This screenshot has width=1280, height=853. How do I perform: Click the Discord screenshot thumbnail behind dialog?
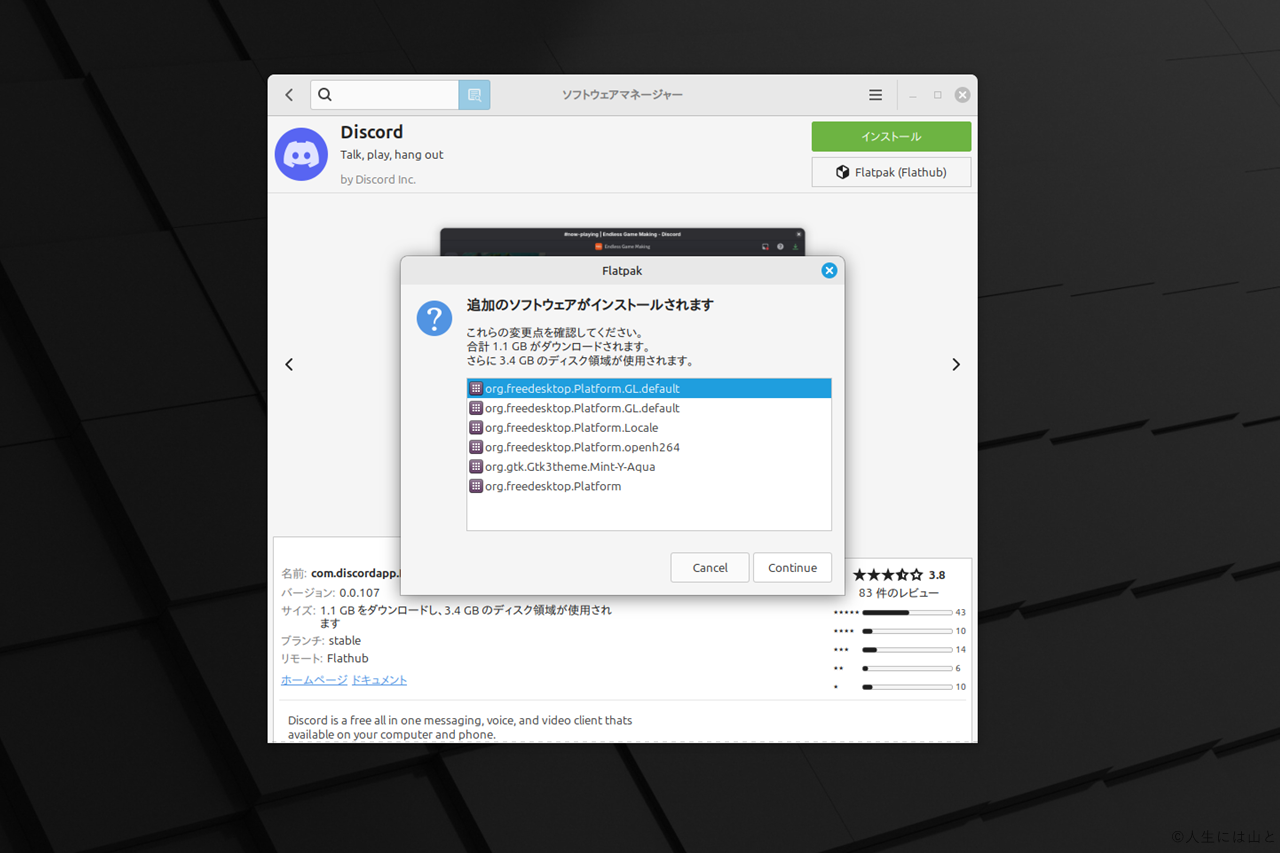tap(622, 241)
